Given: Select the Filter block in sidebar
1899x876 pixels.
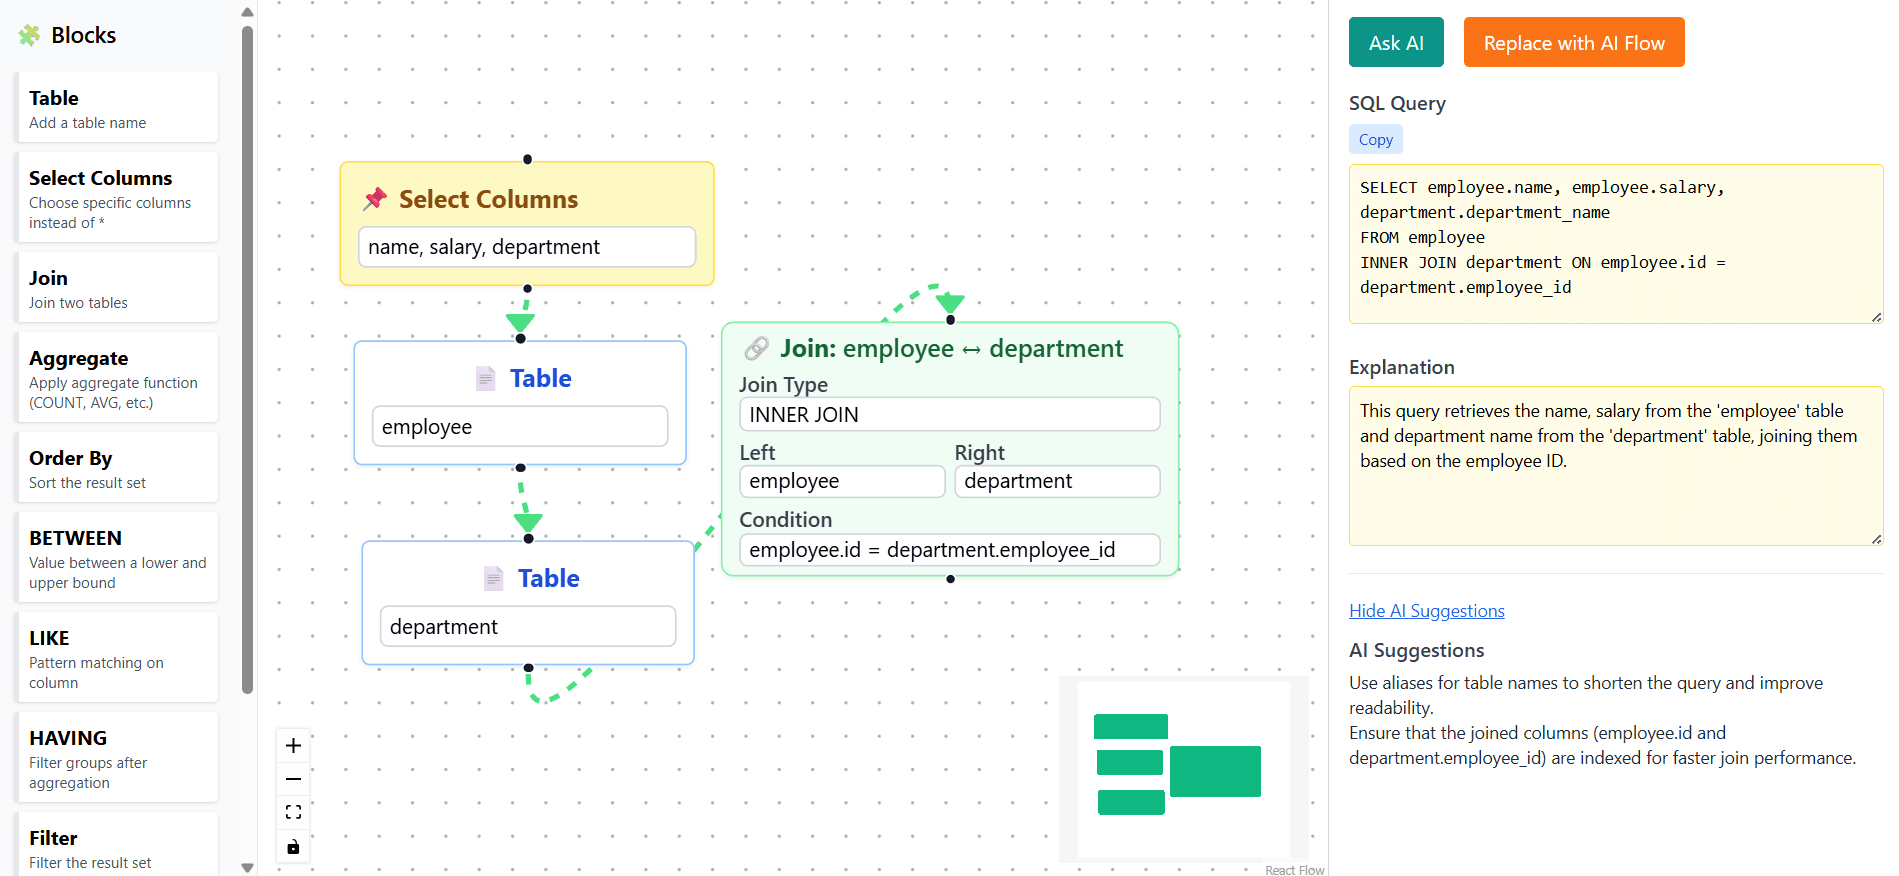Looking at the screenshot, I should pyautogui.click(x=117, y=845).
